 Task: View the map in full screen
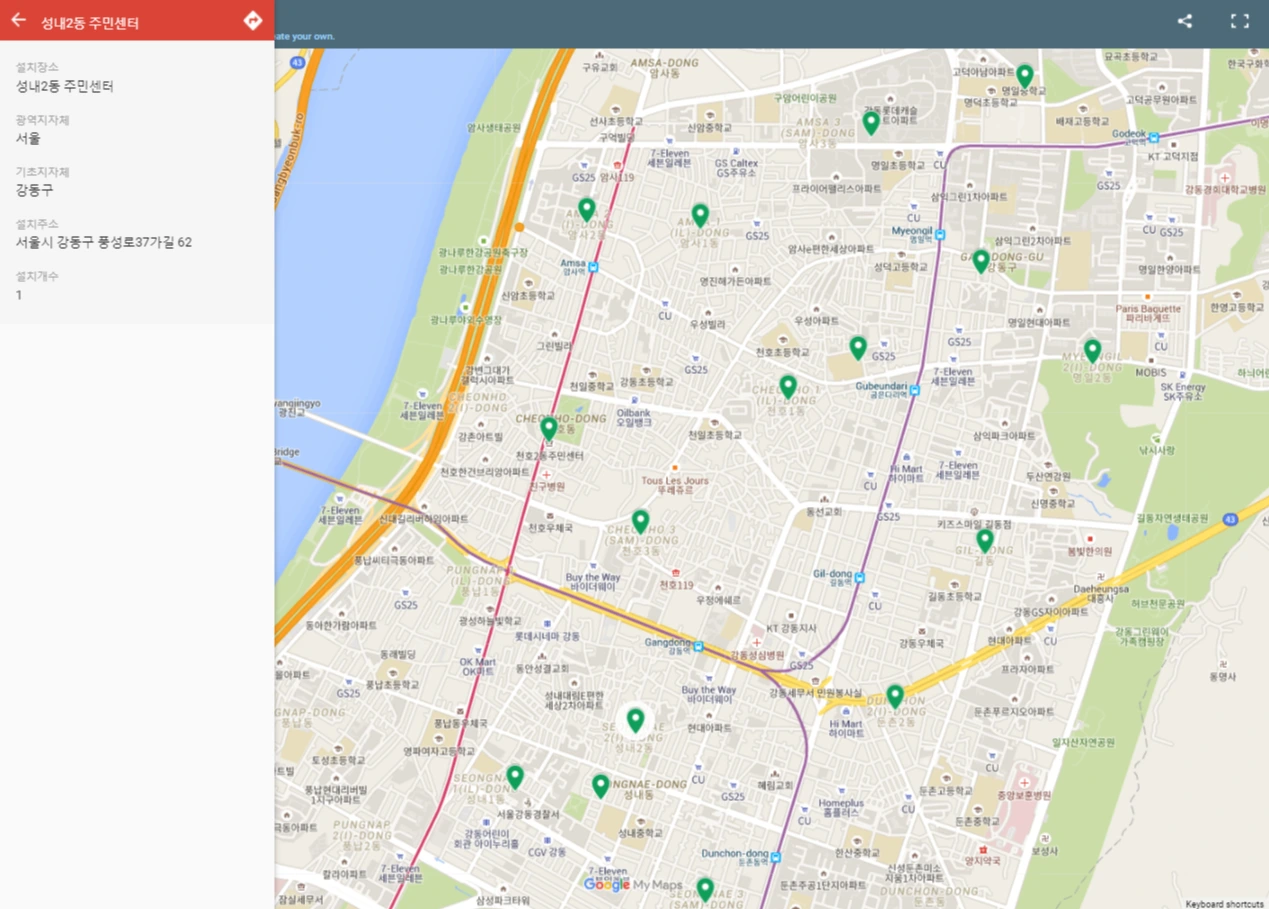tap(1240, 21)
